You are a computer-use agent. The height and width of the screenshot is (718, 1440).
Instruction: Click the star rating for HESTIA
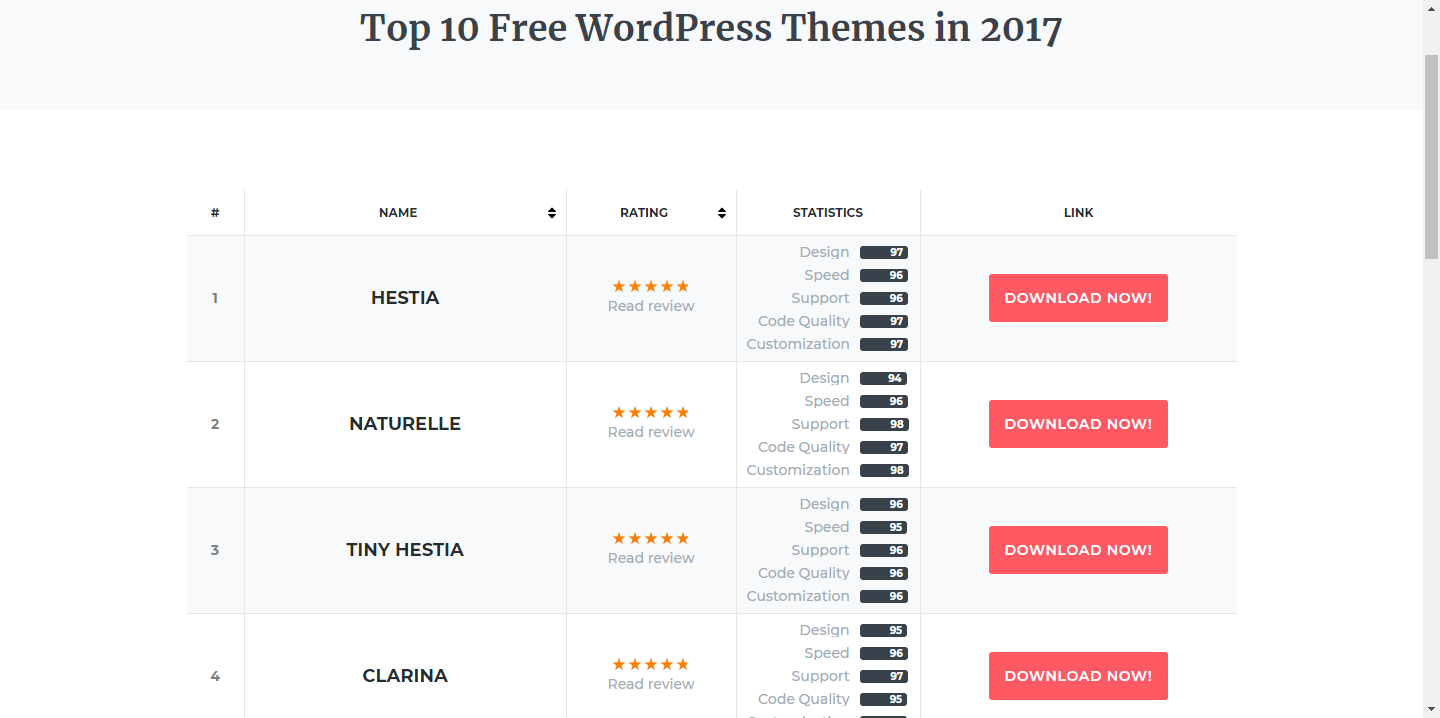click(x=650, y=285)
